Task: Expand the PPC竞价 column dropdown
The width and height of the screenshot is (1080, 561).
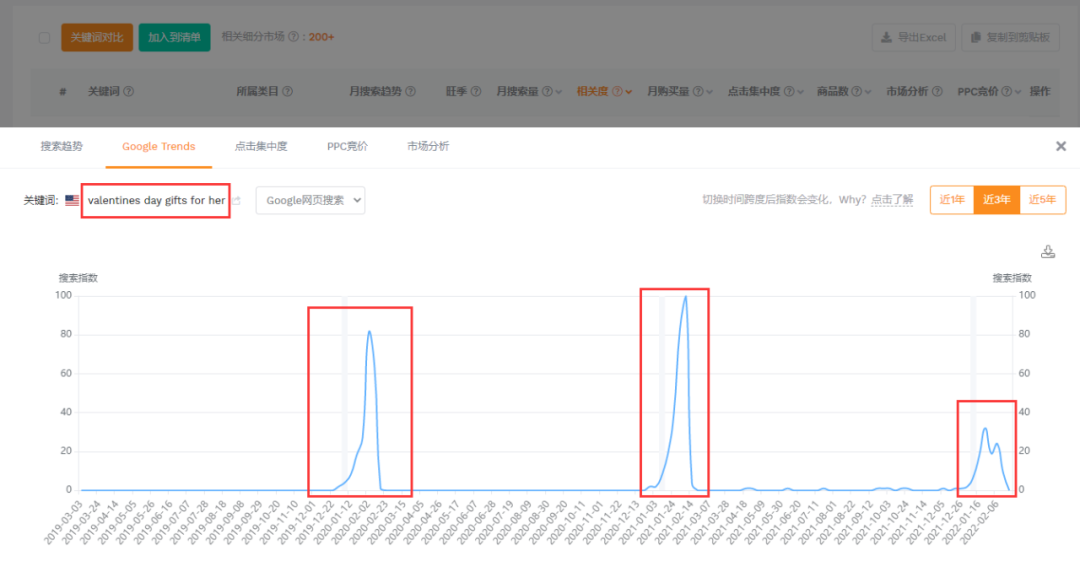Action: (x=1018, y=92)
